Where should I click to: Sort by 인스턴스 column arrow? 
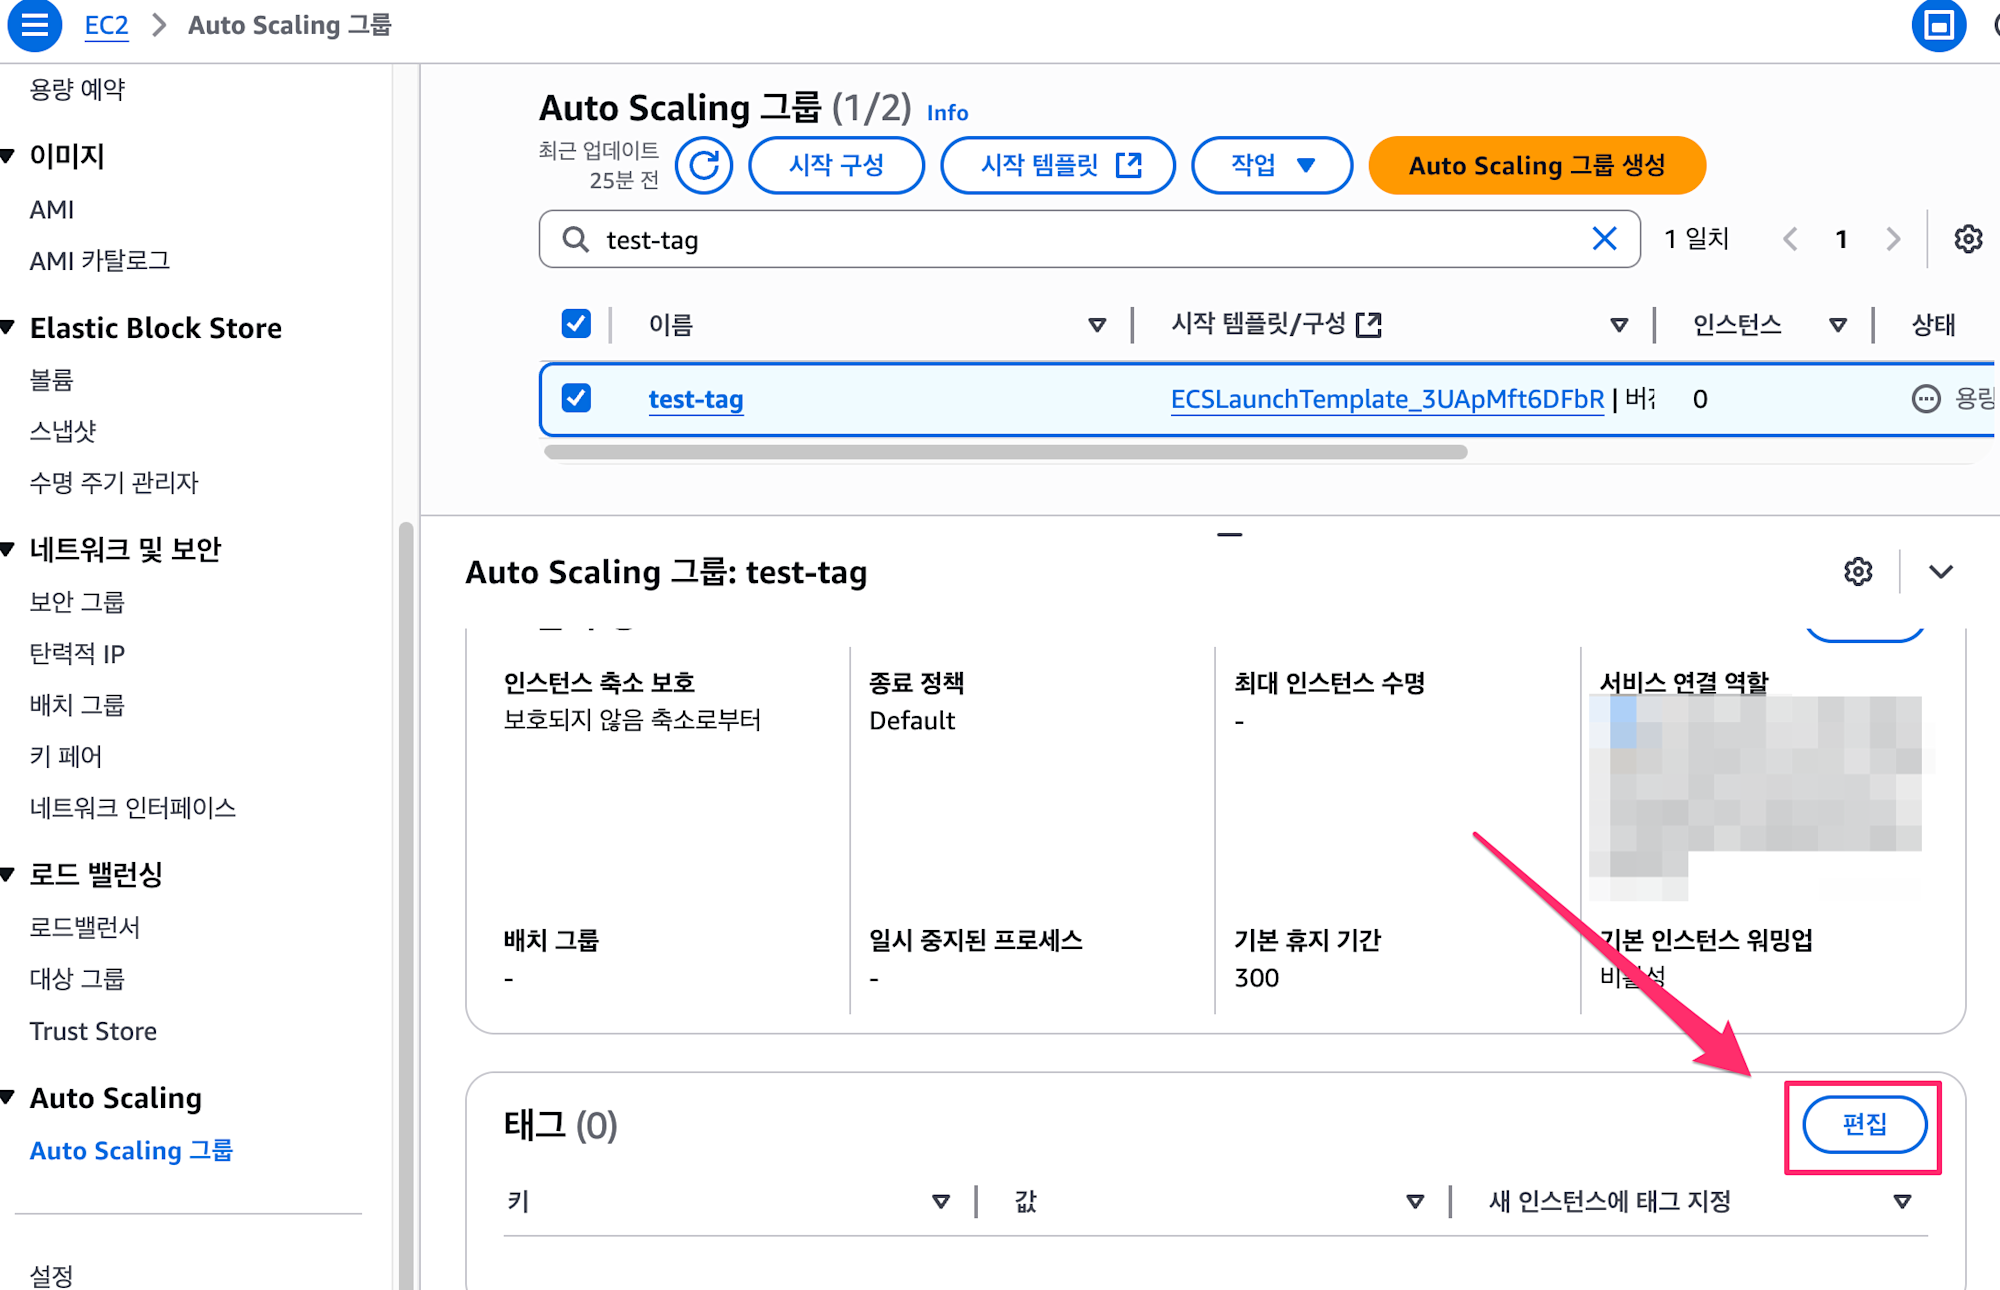1837,325
